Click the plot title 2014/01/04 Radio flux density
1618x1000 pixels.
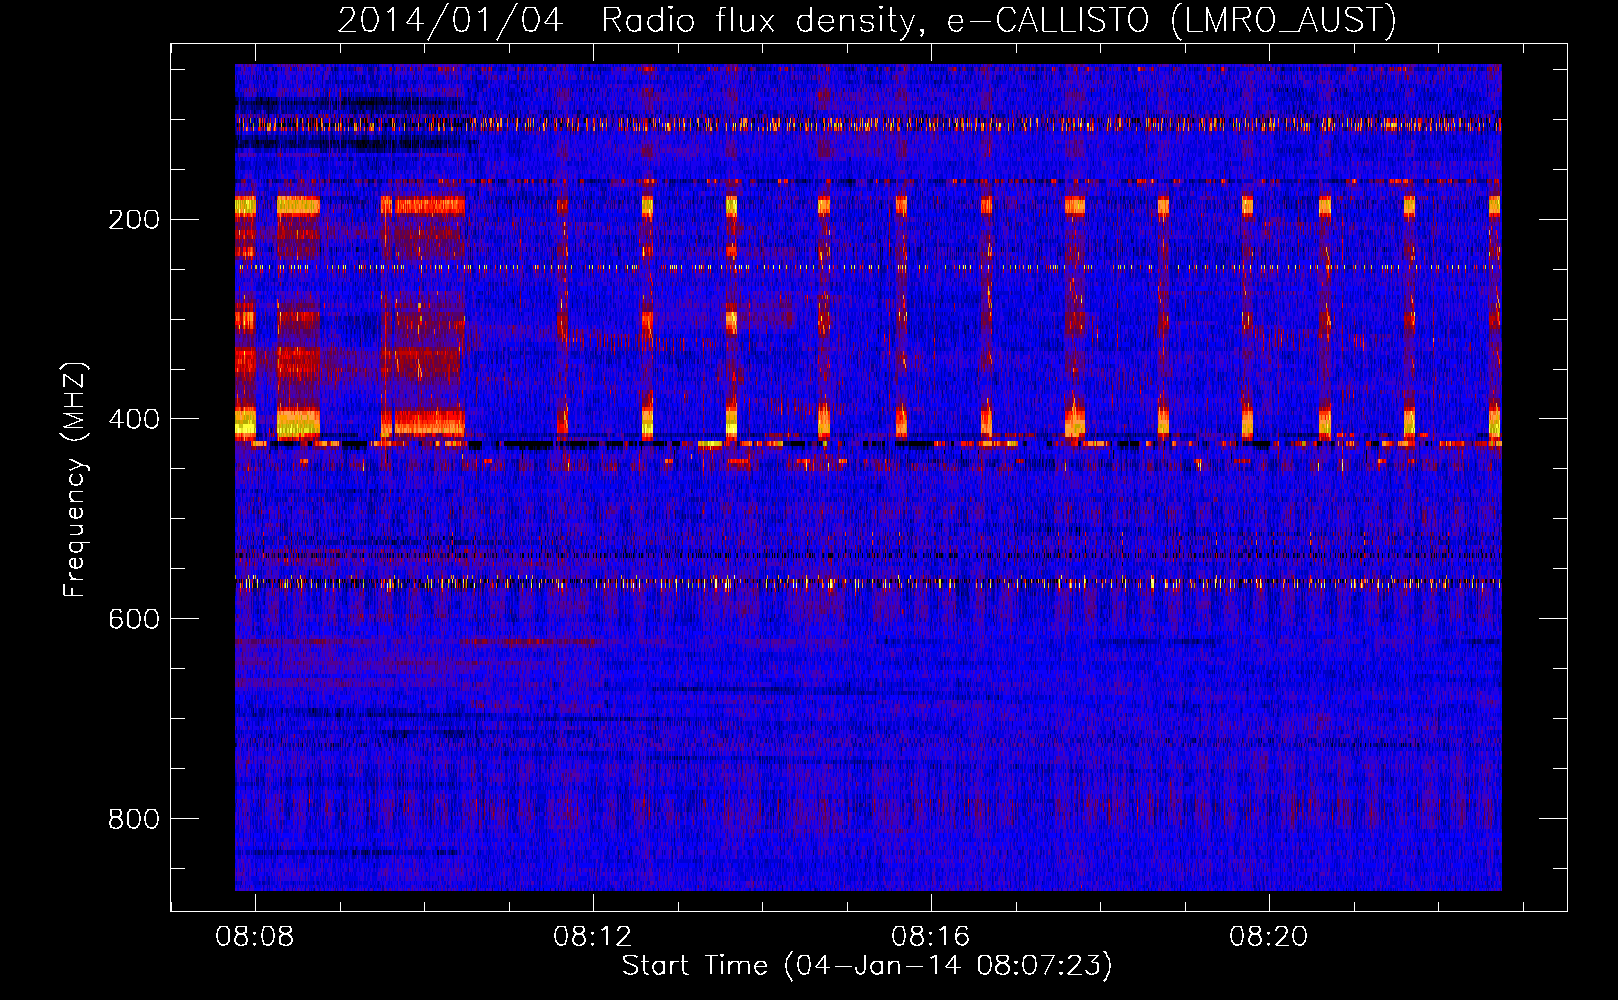(866, 21)
